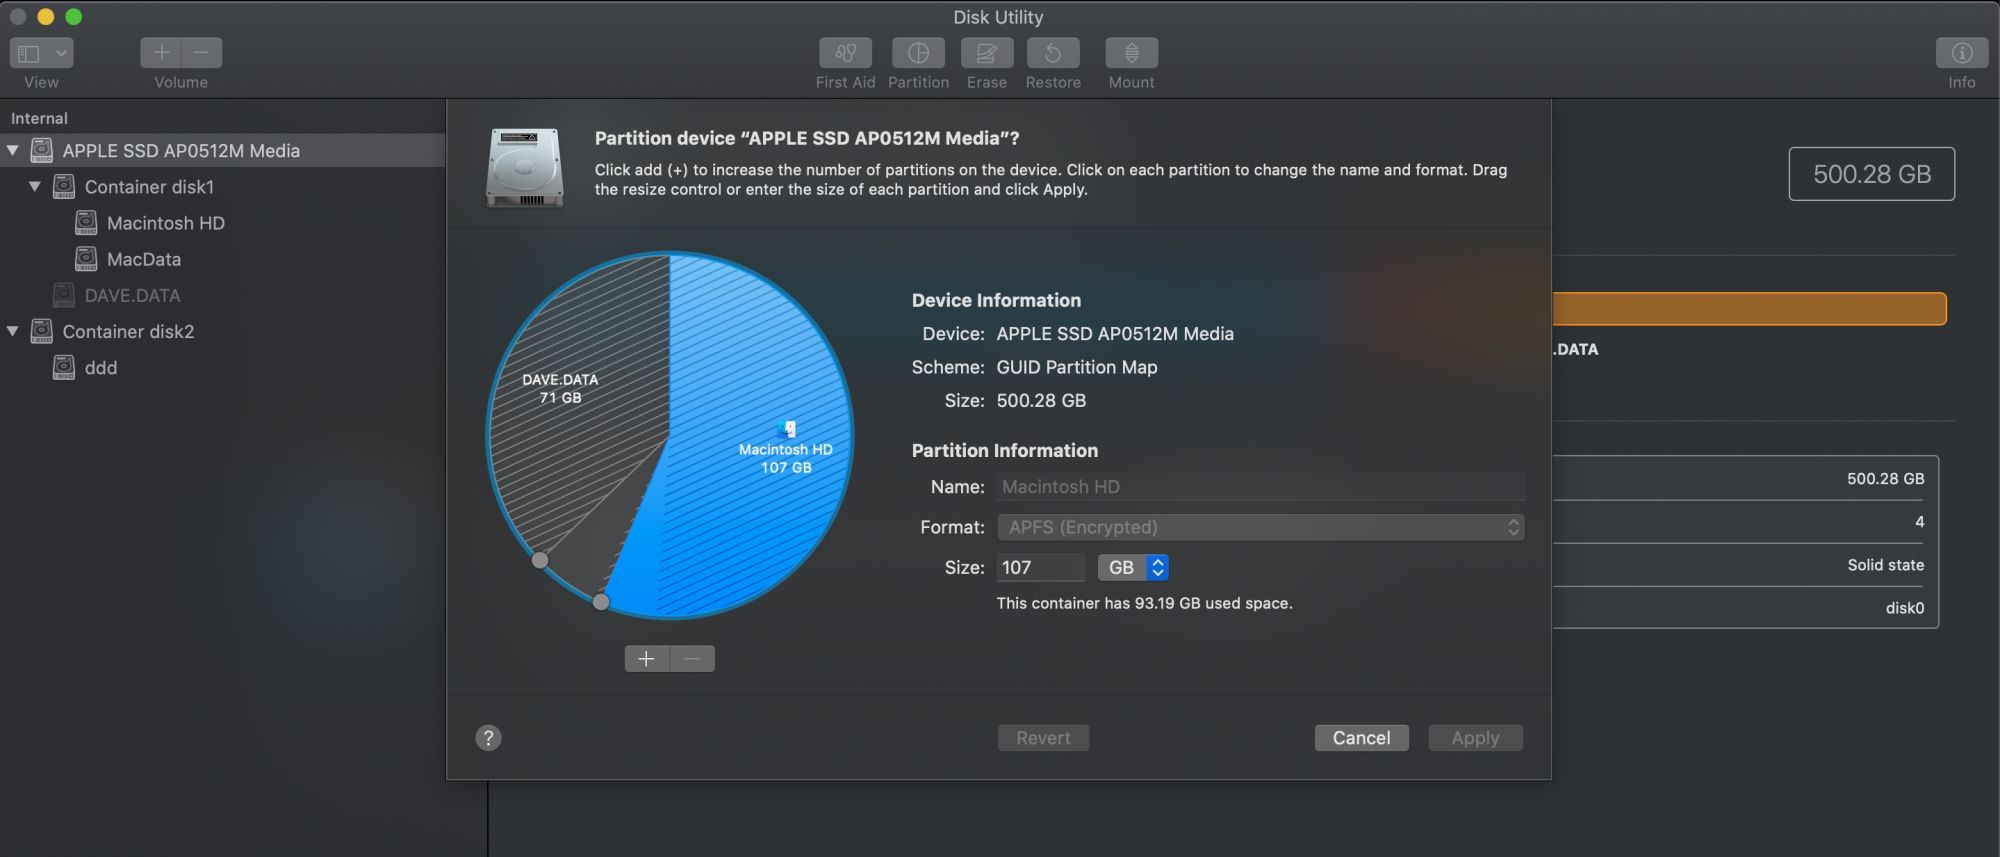
Task: Click the Restore toolbar icon
Action: click(x=1053, y=53)
